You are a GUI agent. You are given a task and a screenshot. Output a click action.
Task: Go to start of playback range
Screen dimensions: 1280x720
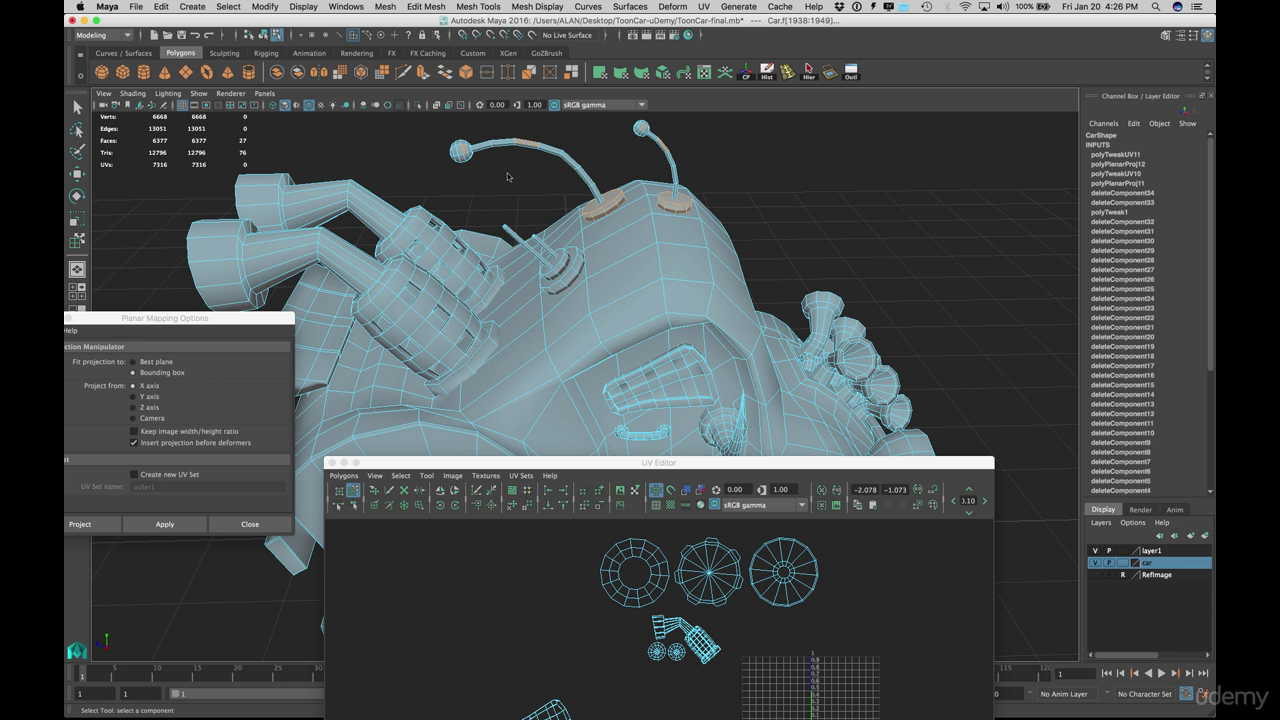coord(1106,674)
